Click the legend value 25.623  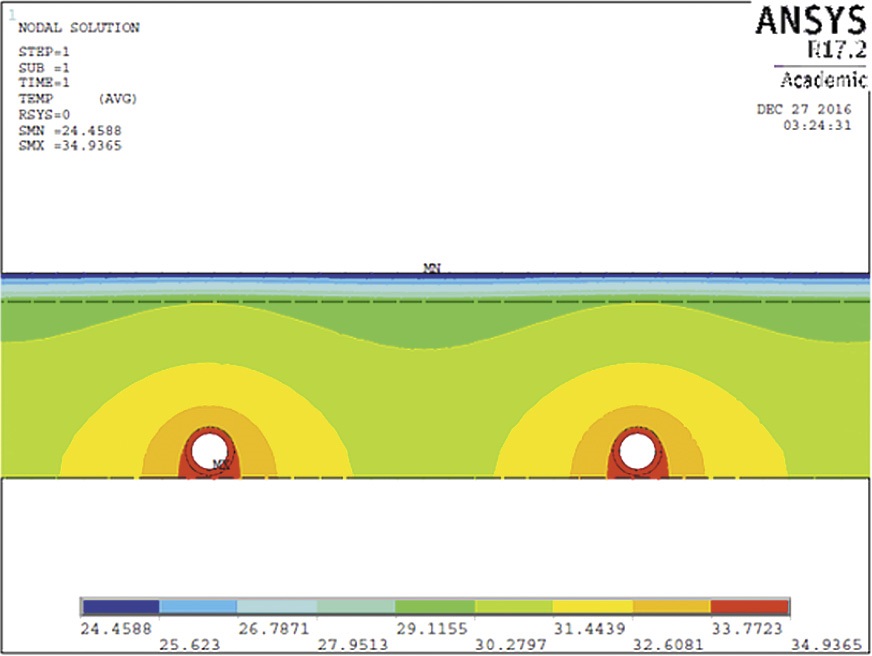[x=190, y=645]
